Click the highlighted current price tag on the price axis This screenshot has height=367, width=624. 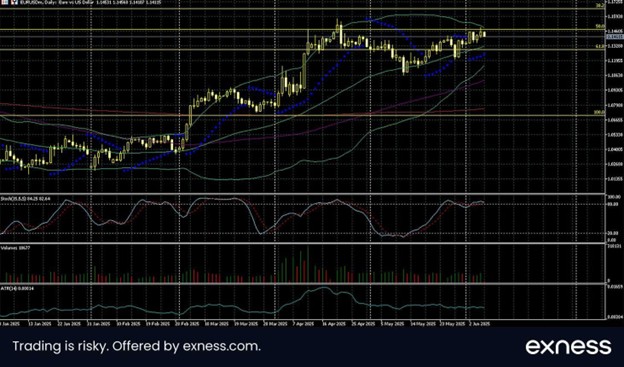coord(614,37)
